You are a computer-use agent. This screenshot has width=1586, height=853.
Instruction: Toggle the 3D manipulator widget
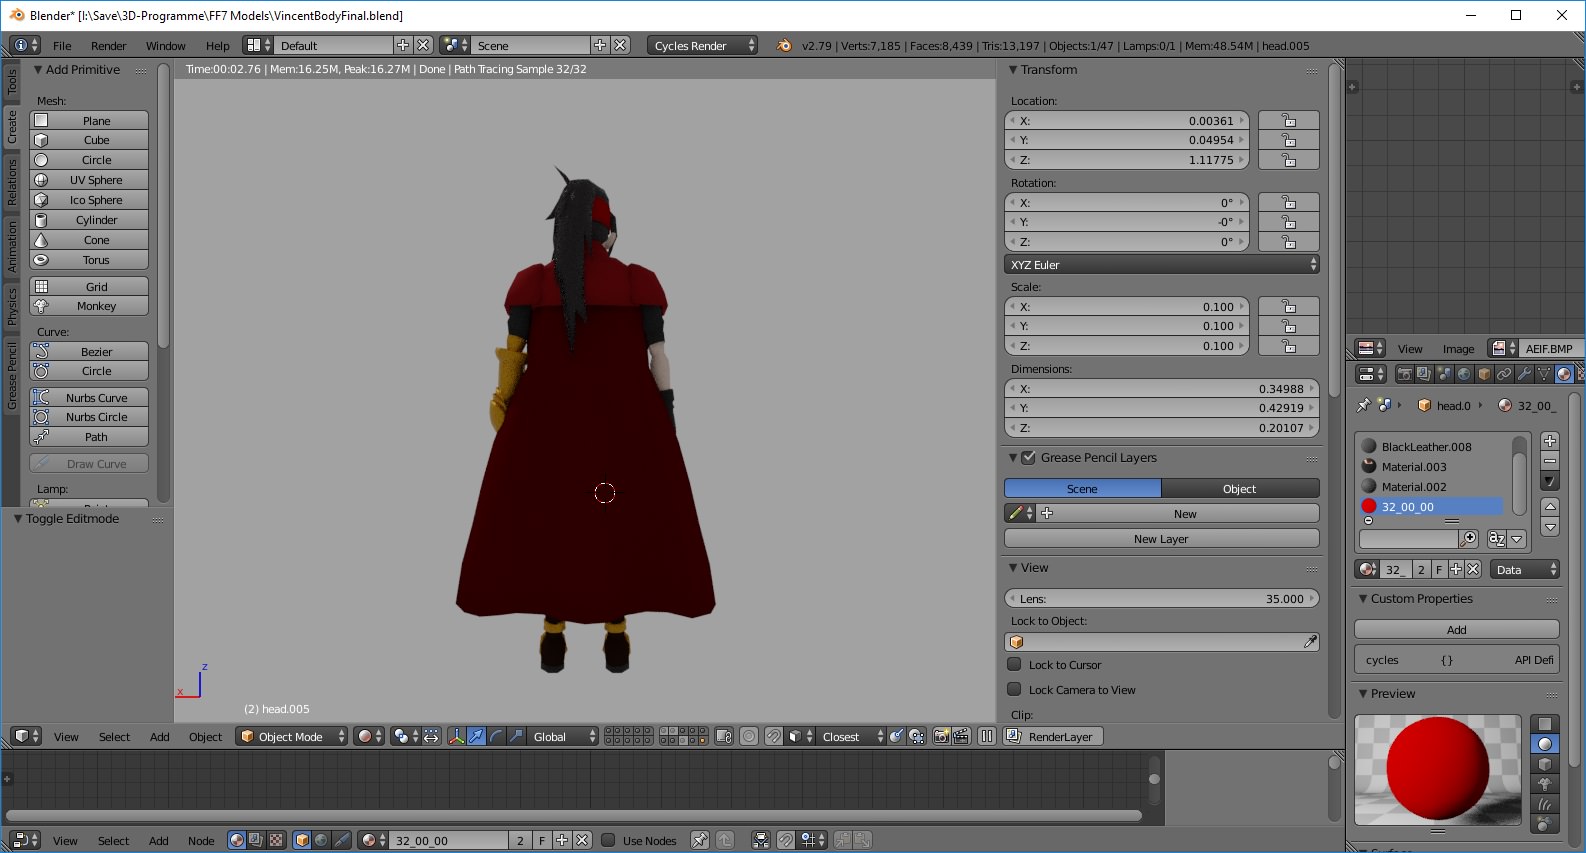coord(456,737)
